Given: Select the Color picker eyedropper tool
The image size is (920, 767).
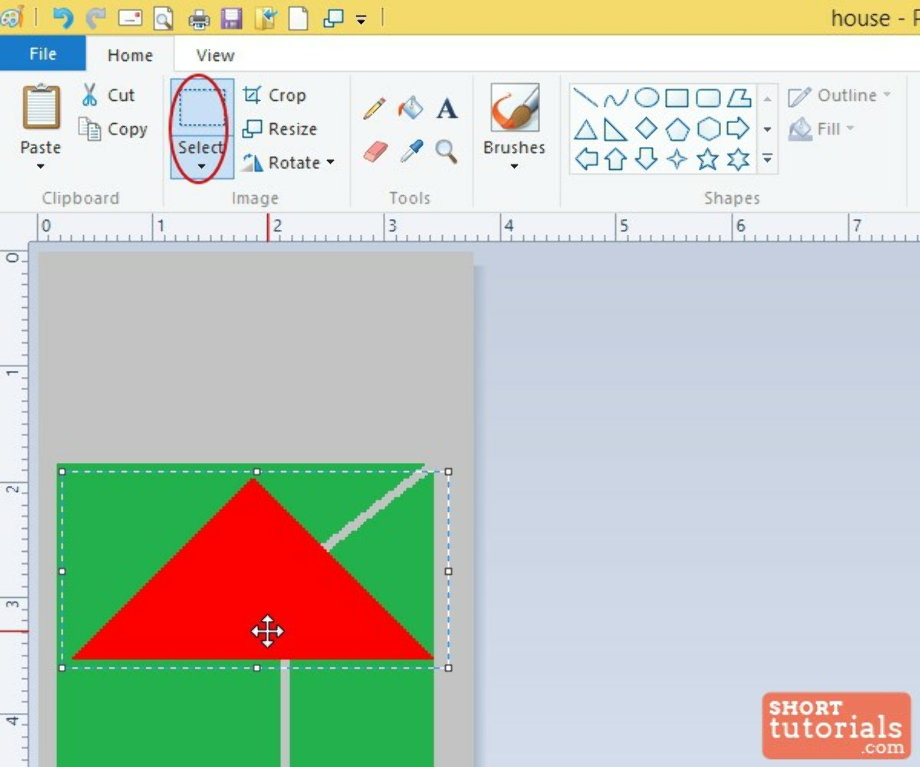Looking at the screenshot, I should coord(411,151).
